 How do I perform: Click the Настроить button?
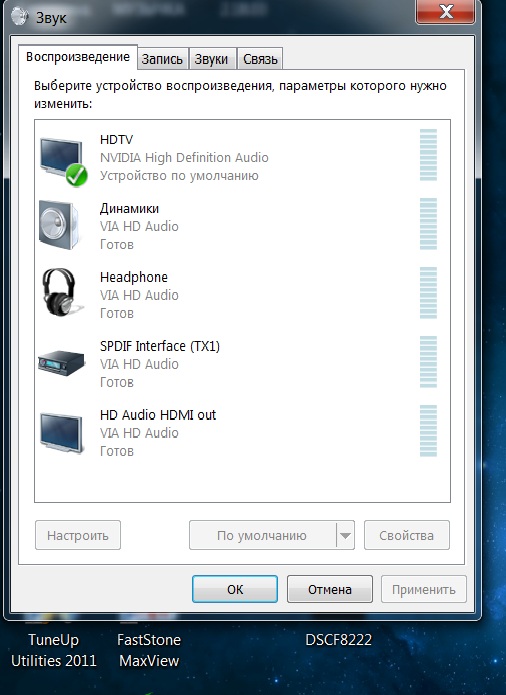(78, 535)
